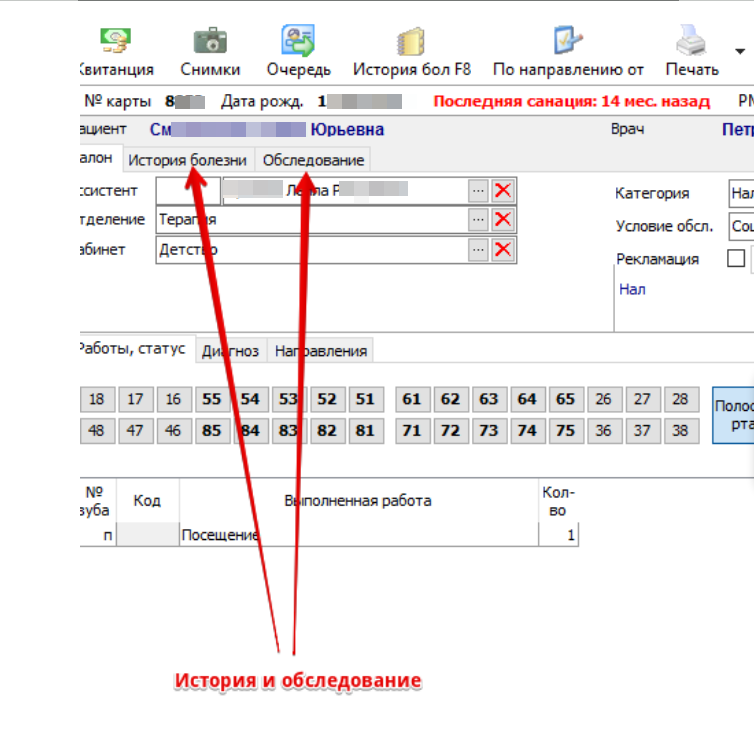Image resolution: width=754 pixels, height=750 pixels.
Task: Browse Отделение via ellipsis button
Action: 478,220
